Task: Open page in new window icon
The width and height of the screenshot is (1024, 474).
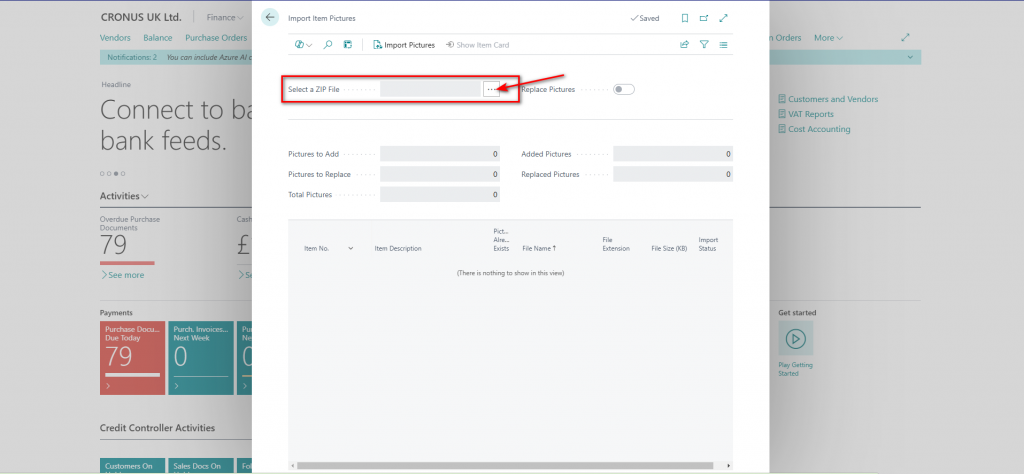Action: click(x=704, y=18)
